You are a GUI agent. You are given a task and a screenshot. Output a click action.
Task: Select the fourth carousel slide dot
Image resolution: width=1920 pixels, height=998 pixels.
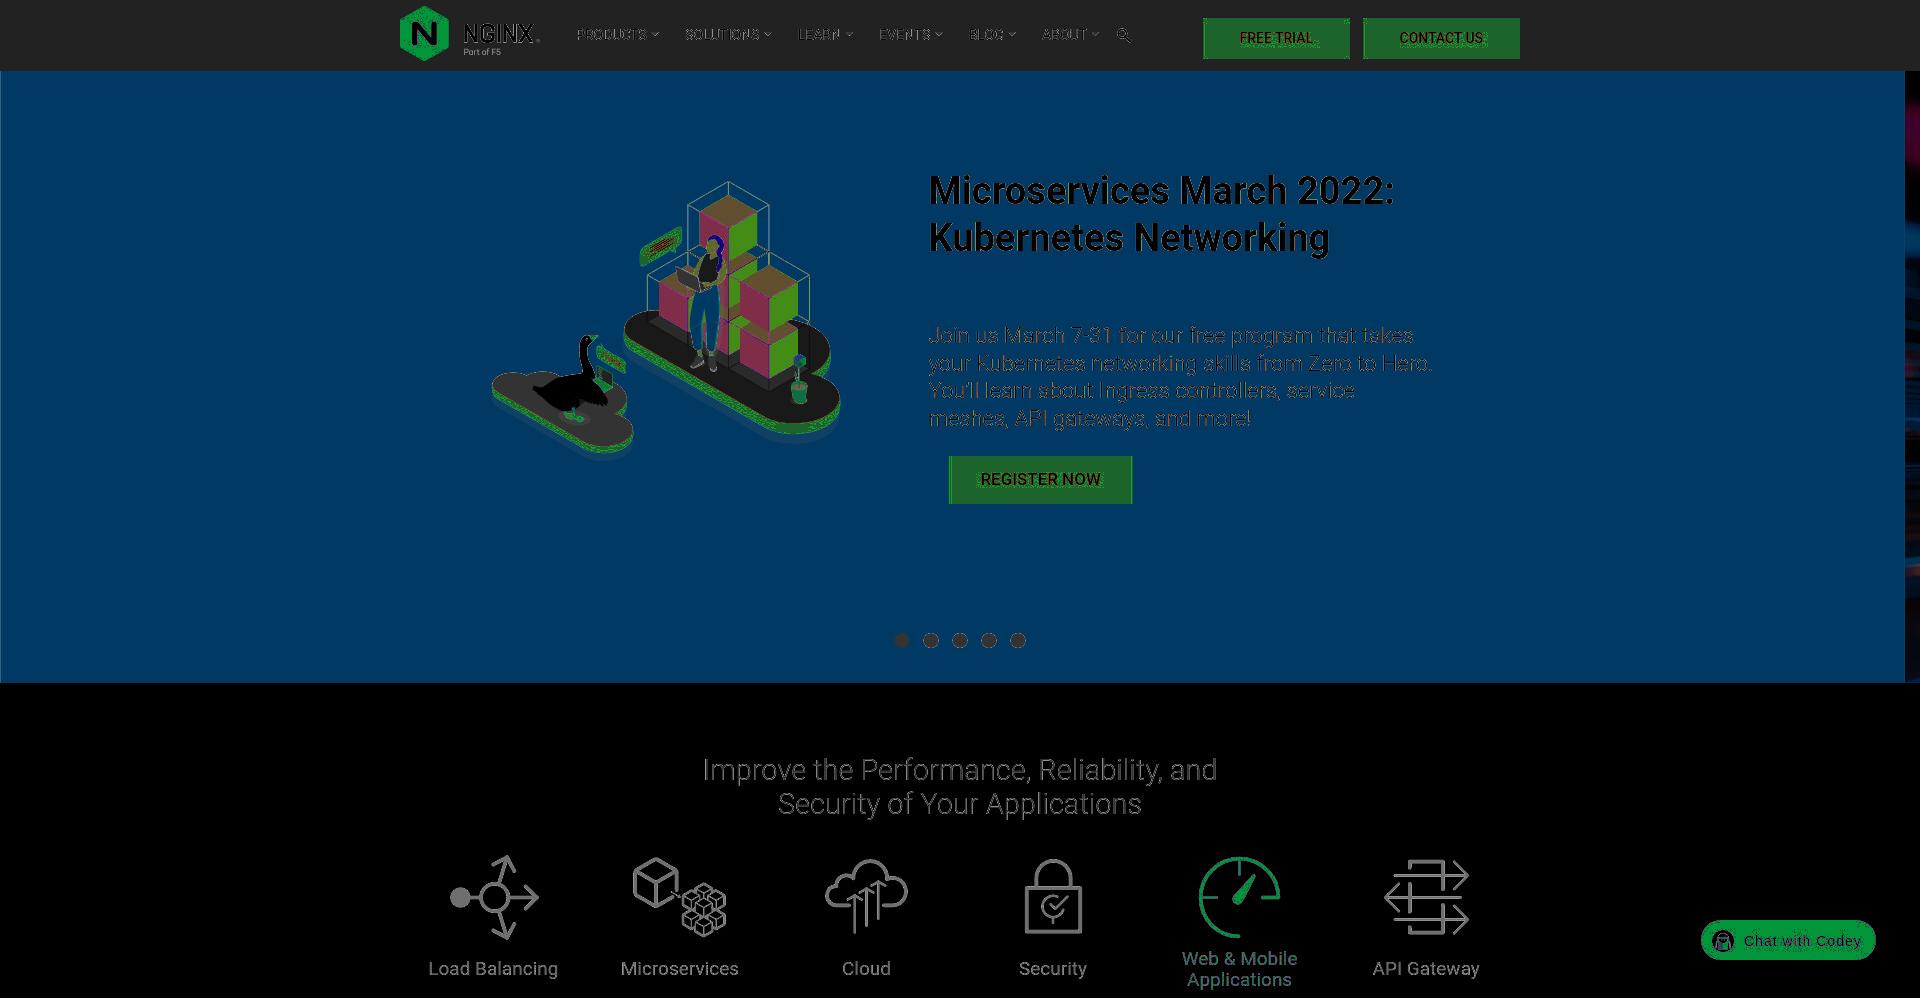click(x=989, y=640)
